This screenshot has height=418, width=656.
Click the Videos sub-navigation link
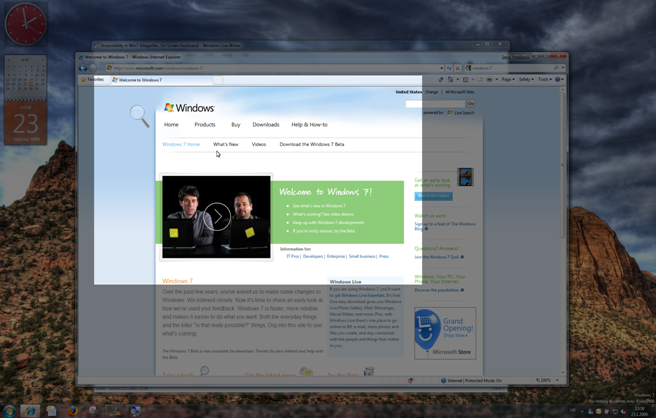coord(259,144)
